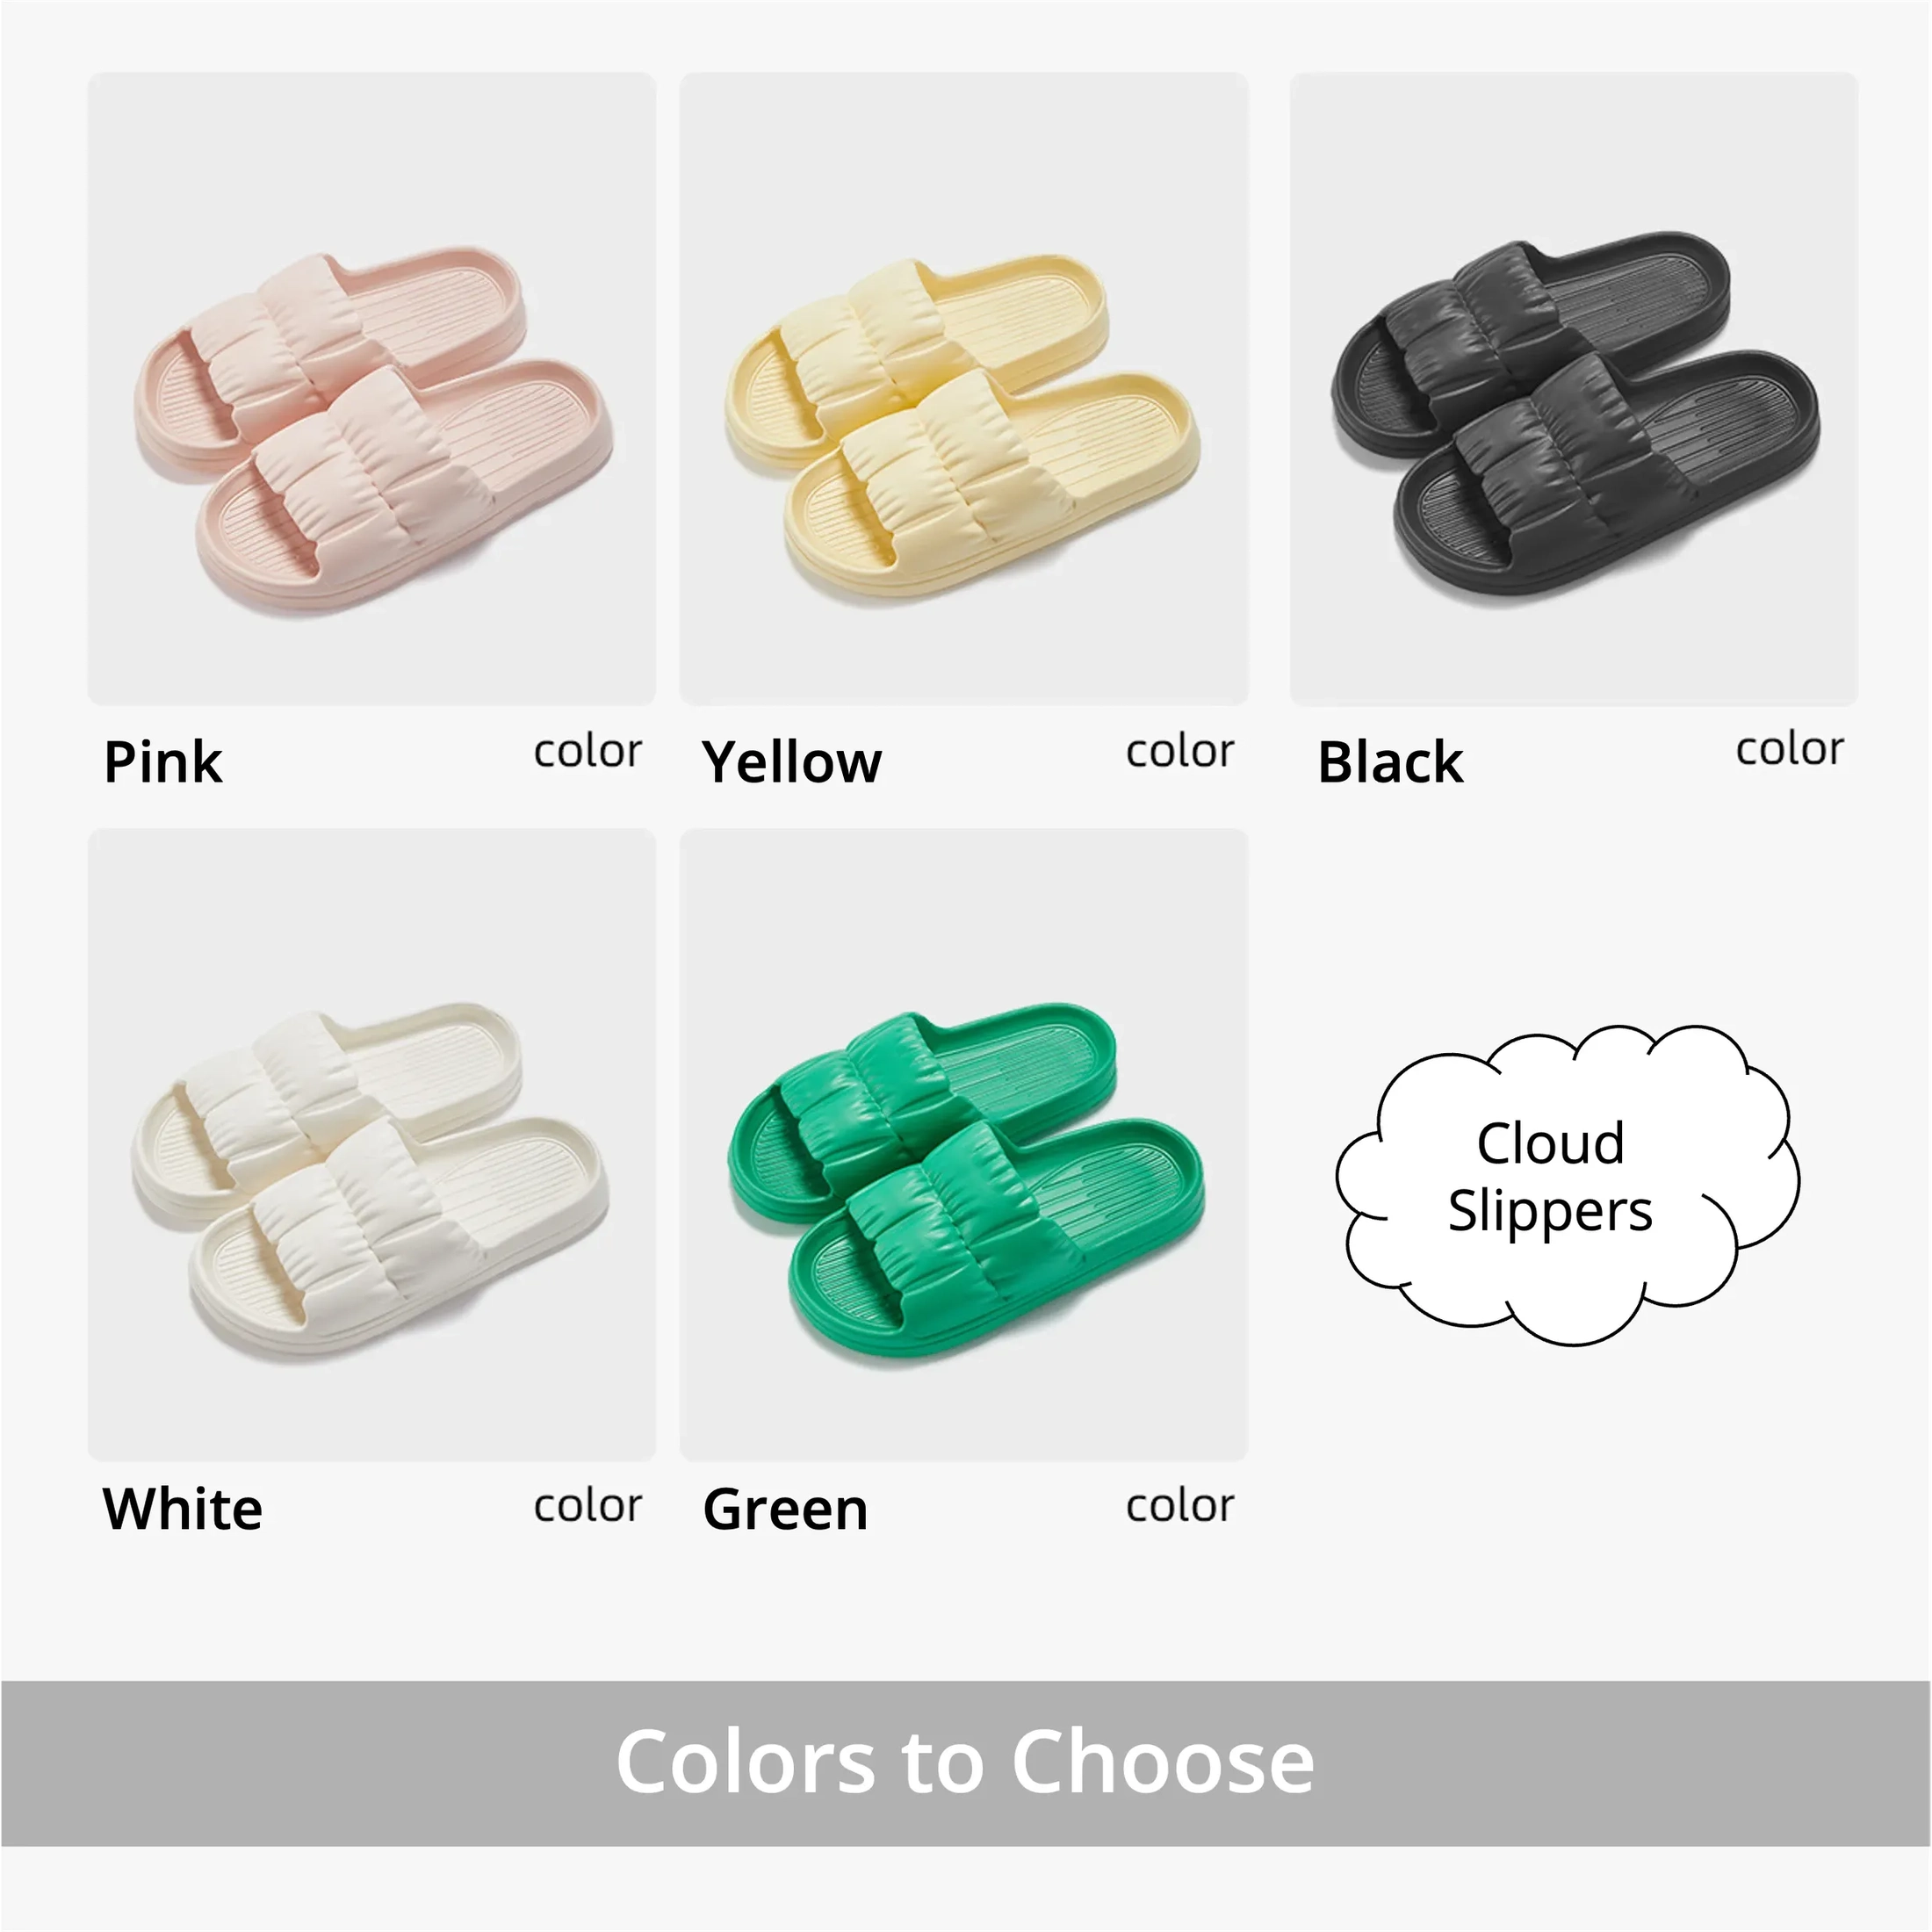This screenshot has width=1932, height=1932.
Task: Click the "Colors to Choose" banner
Action: click(x=965, y=1761)
